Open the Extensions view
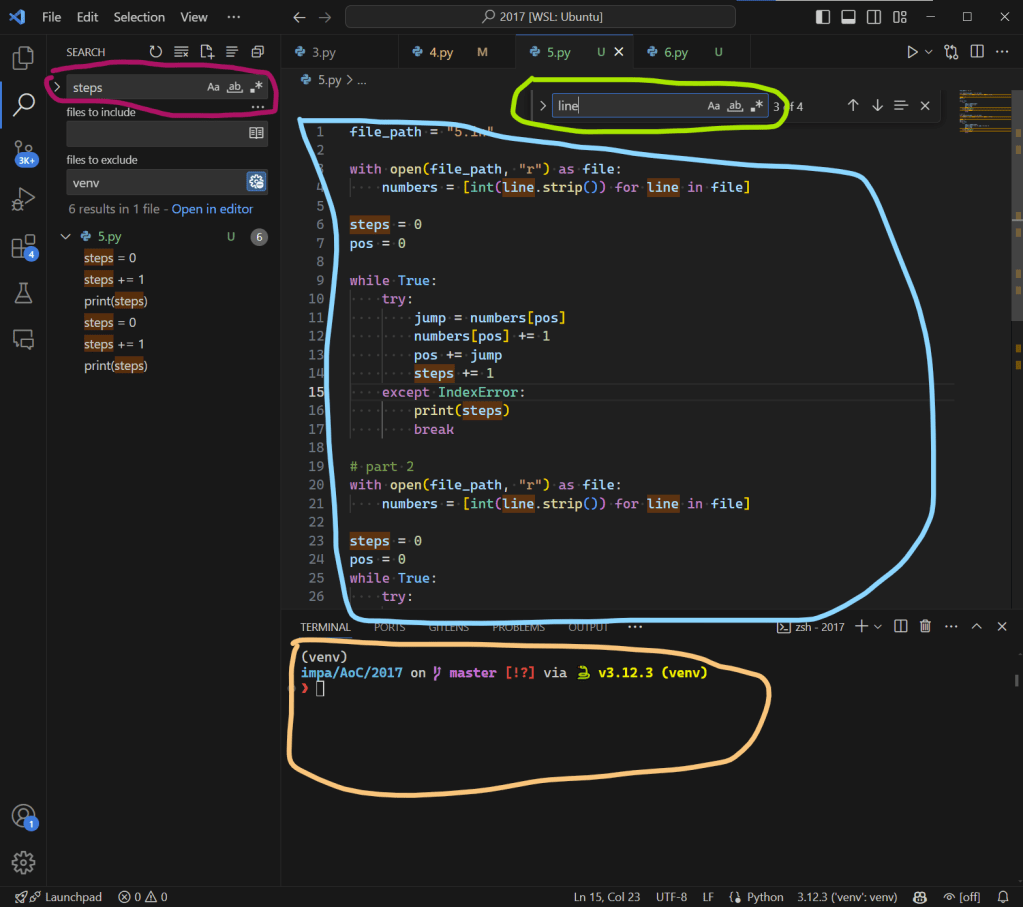Screen dimensions: 1023x907 (x=22, y=247)
